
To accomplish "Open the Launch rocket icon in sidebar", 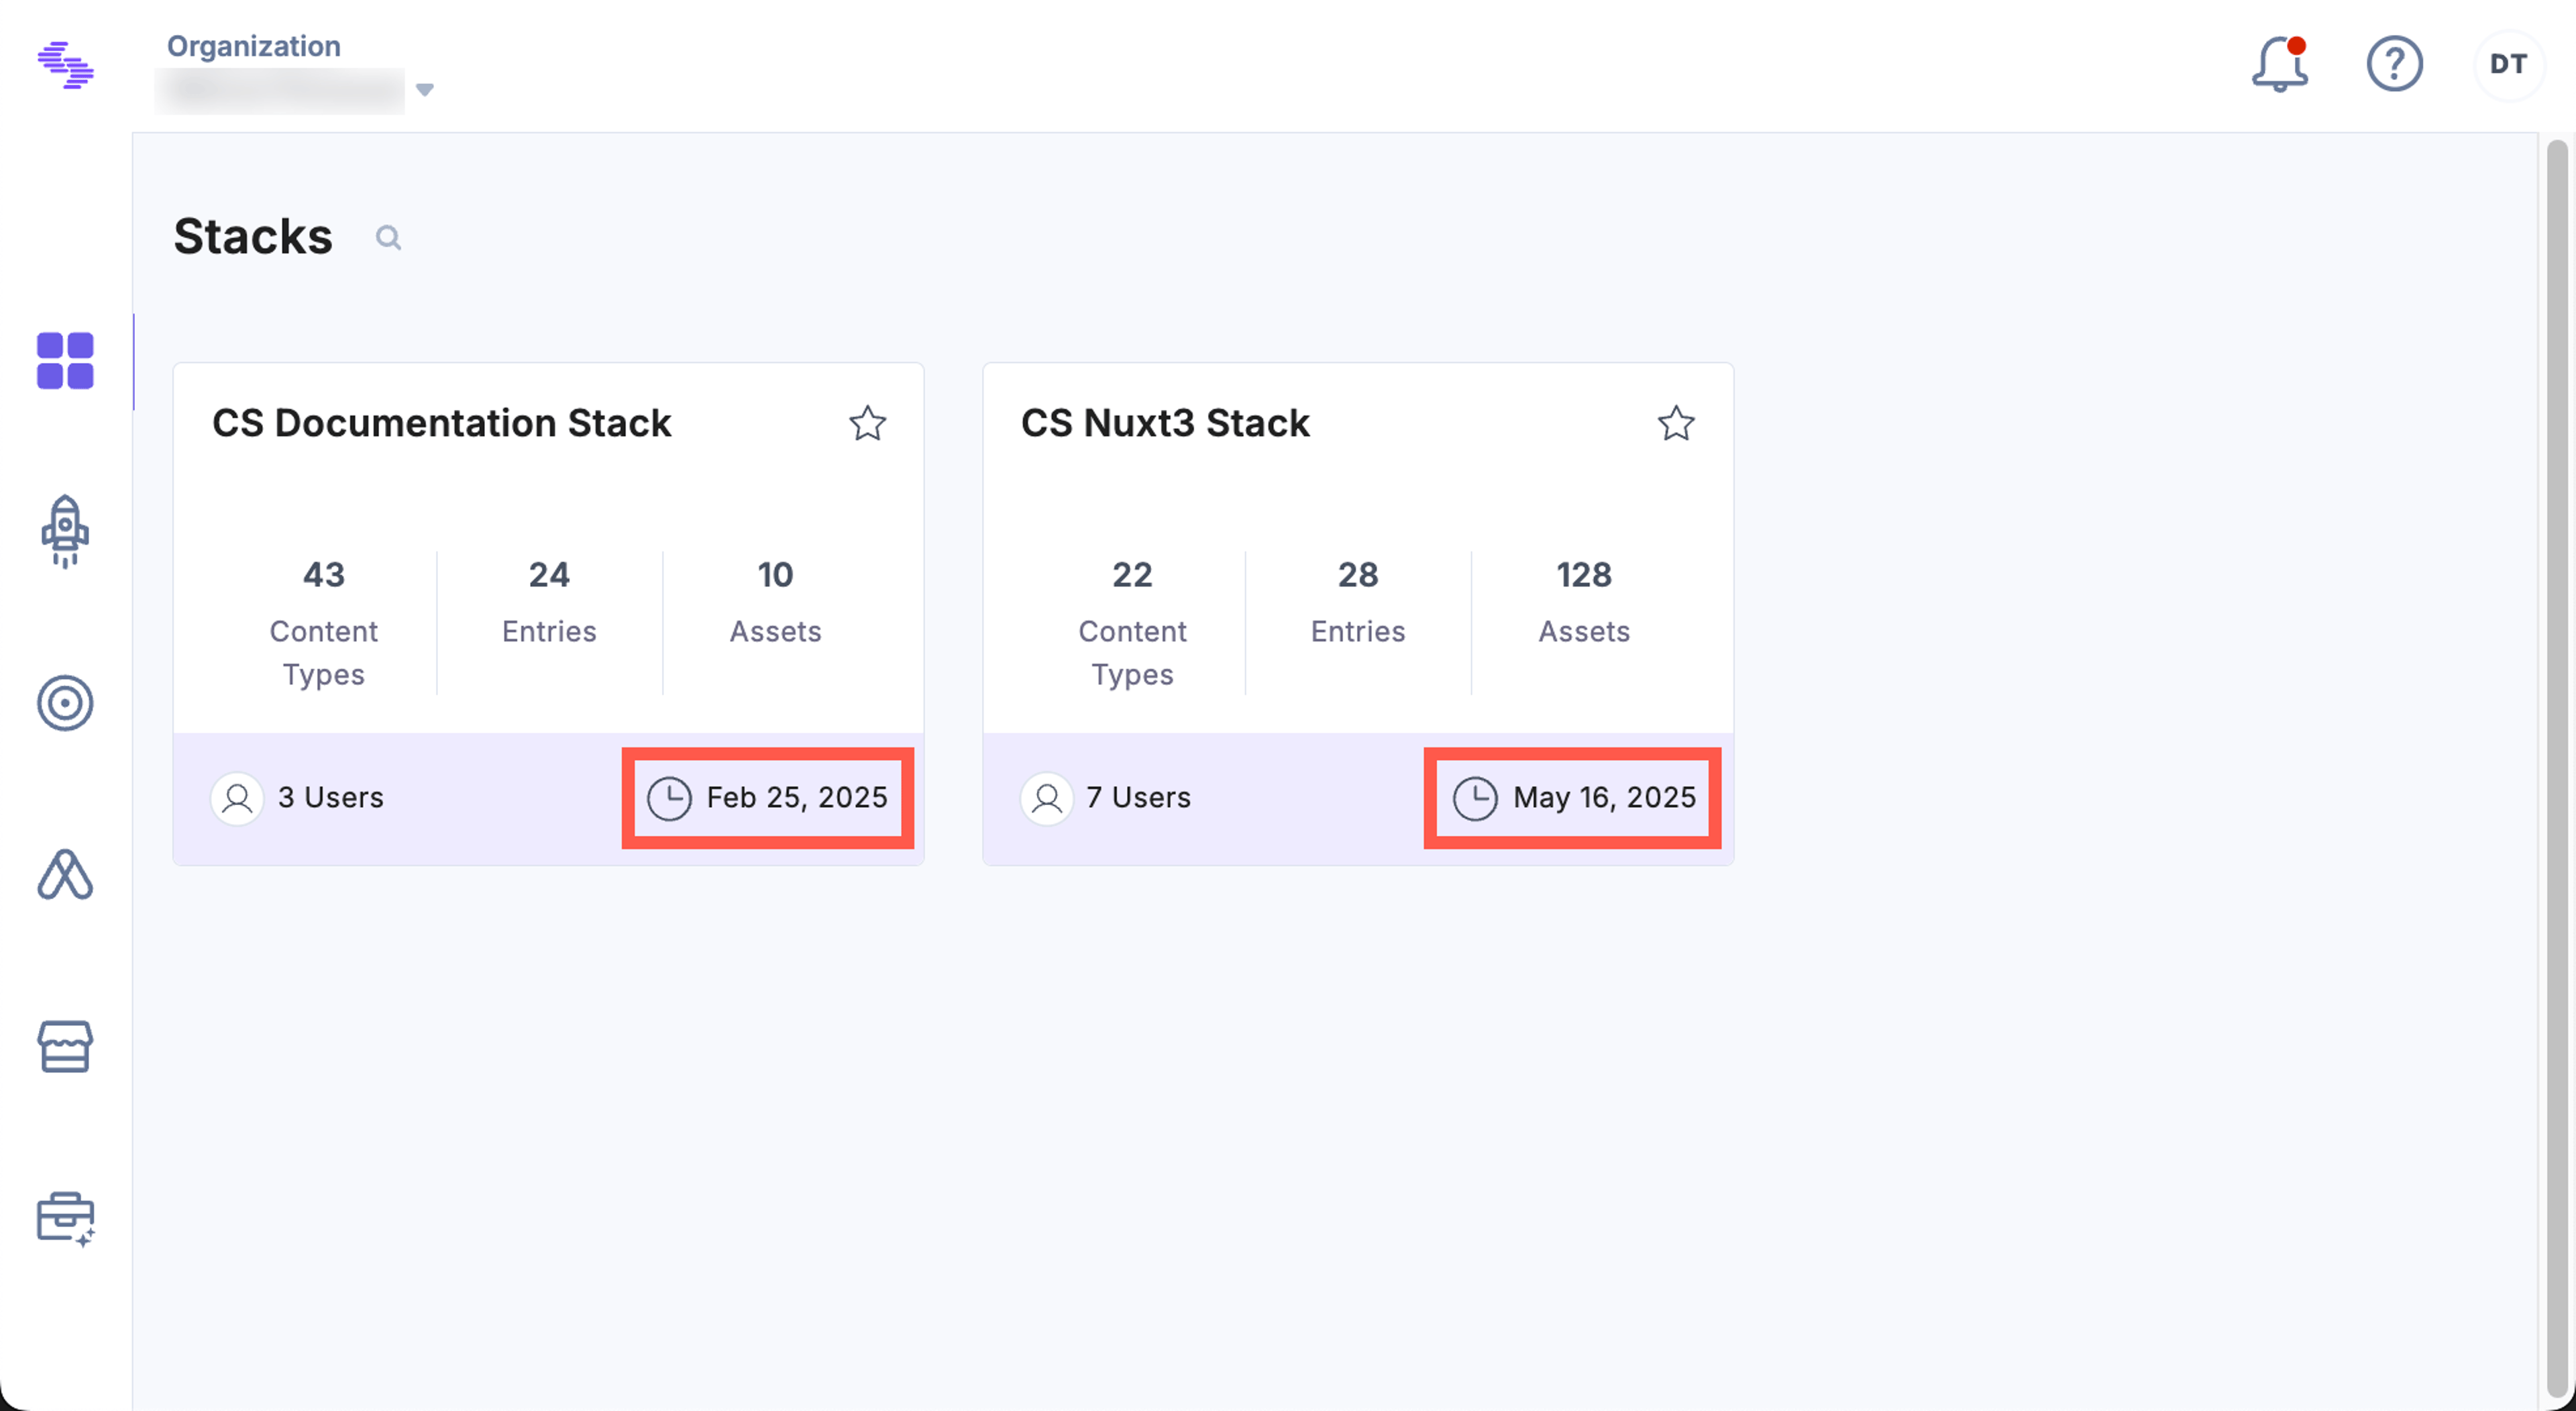I will point(65,531).
